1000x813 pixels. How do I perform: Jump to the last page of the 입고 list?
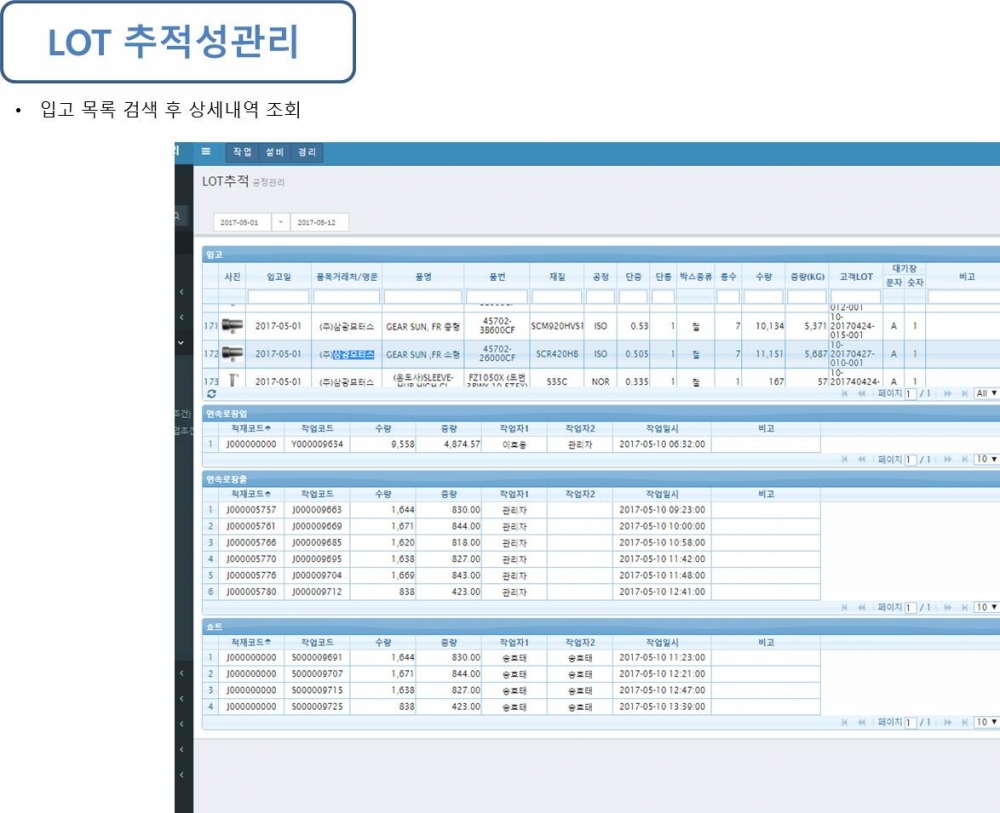click(x=966, y=394)
